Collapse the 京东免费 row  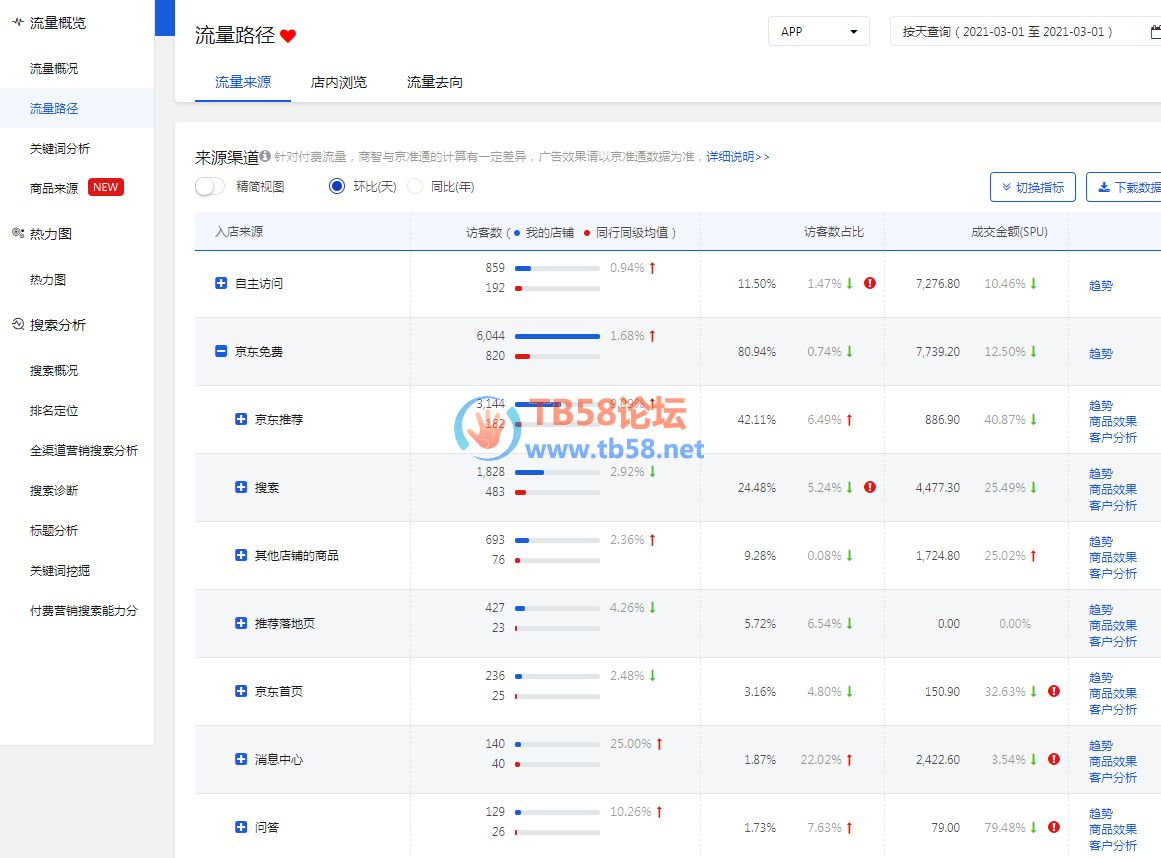pos(221,351)
